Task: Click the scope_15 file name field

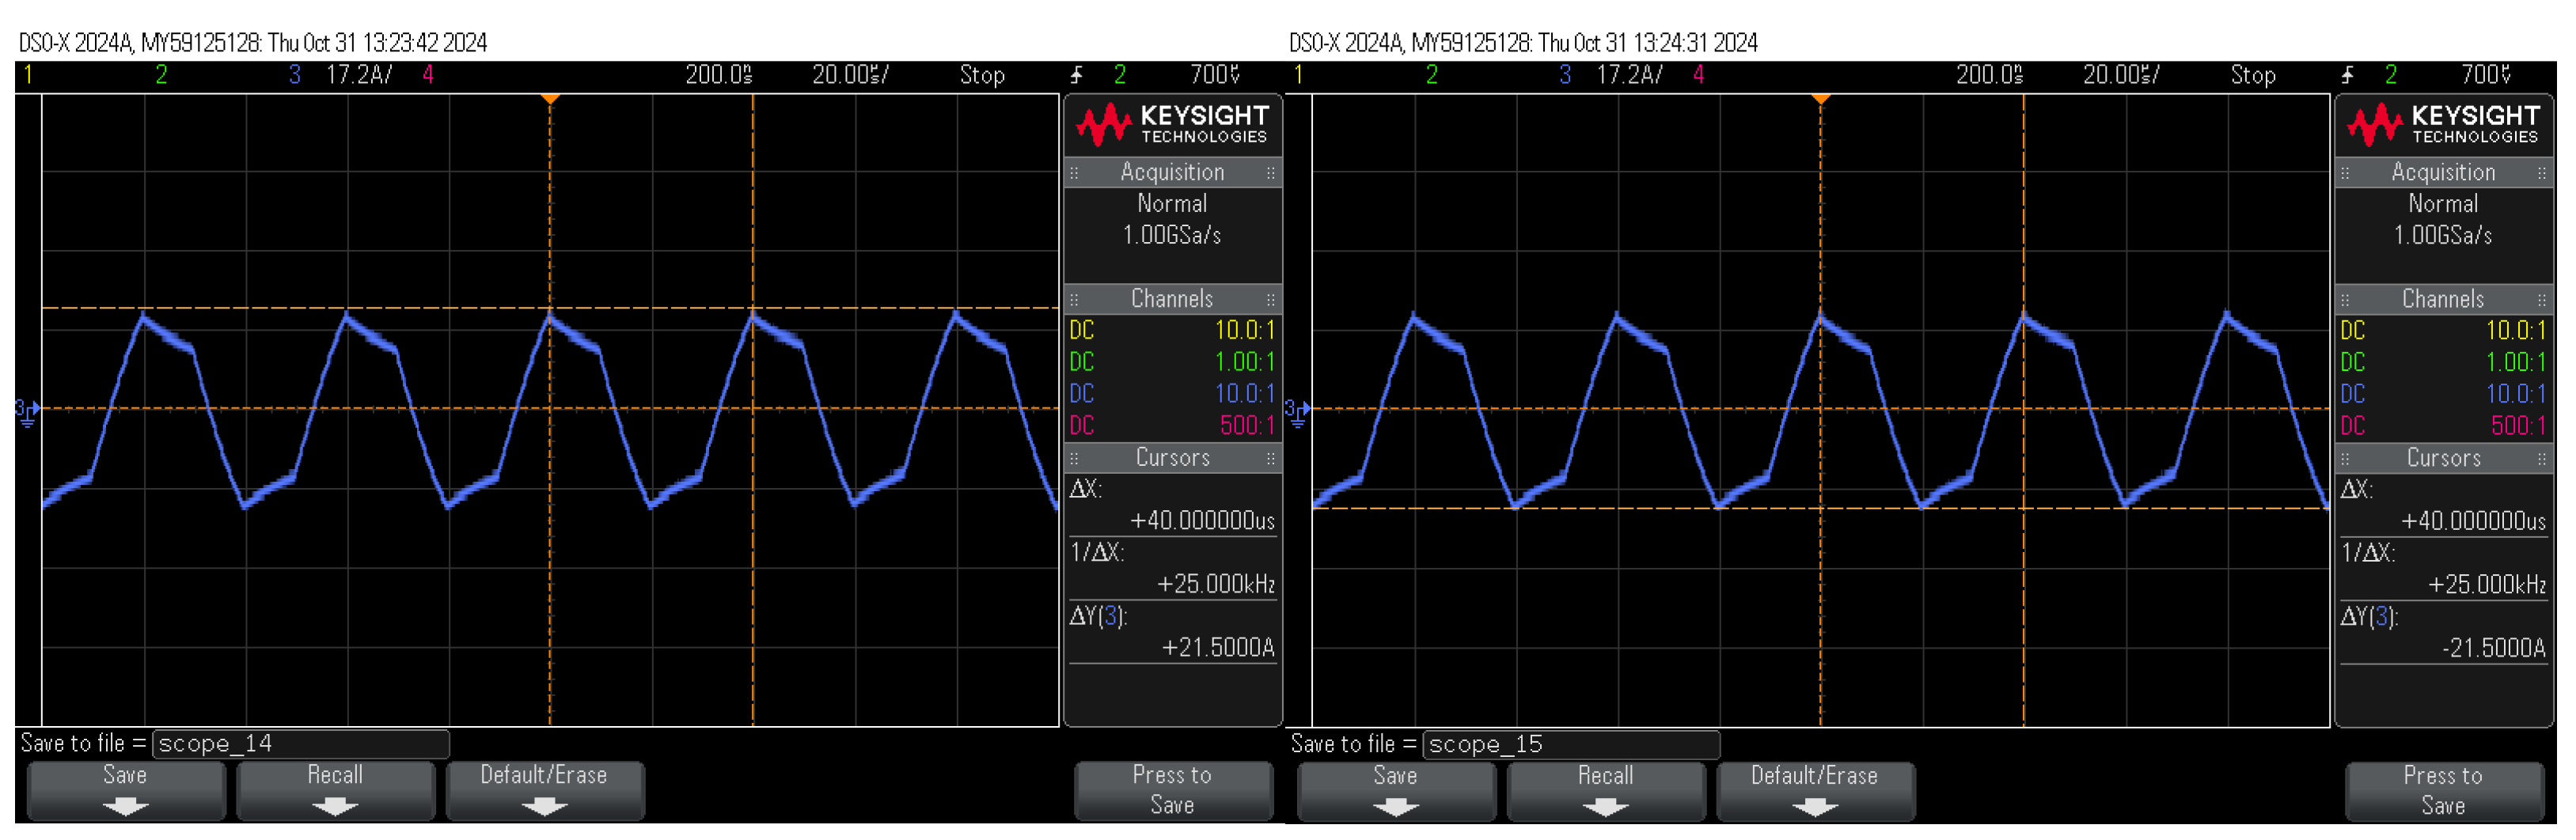Action: [1571, 744]
